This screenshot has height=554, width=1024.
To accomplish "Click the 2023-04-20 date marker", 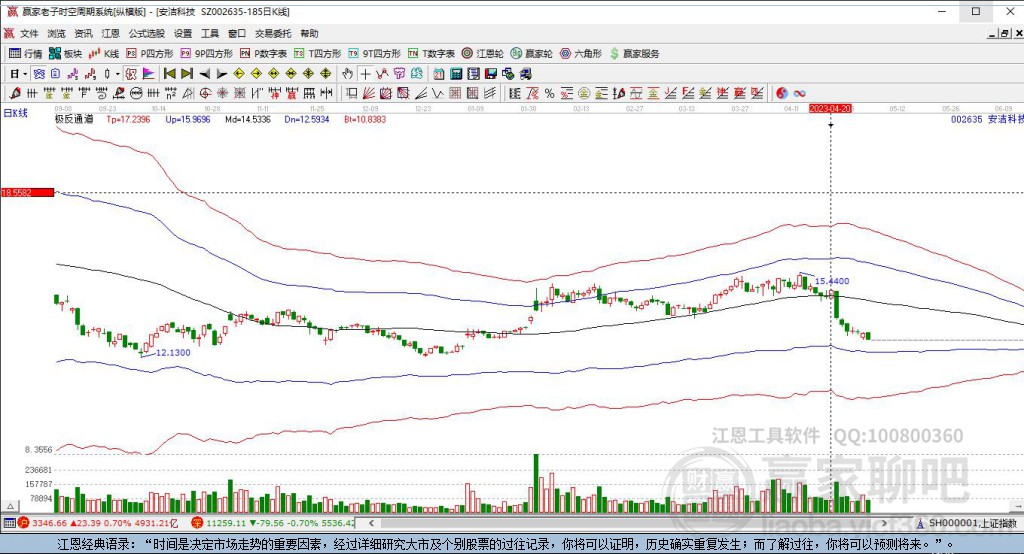I will tap(829, 108).
